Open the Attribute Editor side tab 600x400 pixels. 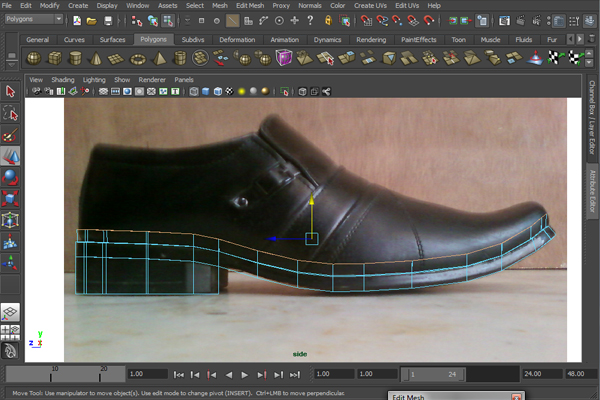click(x=592, y=191)
